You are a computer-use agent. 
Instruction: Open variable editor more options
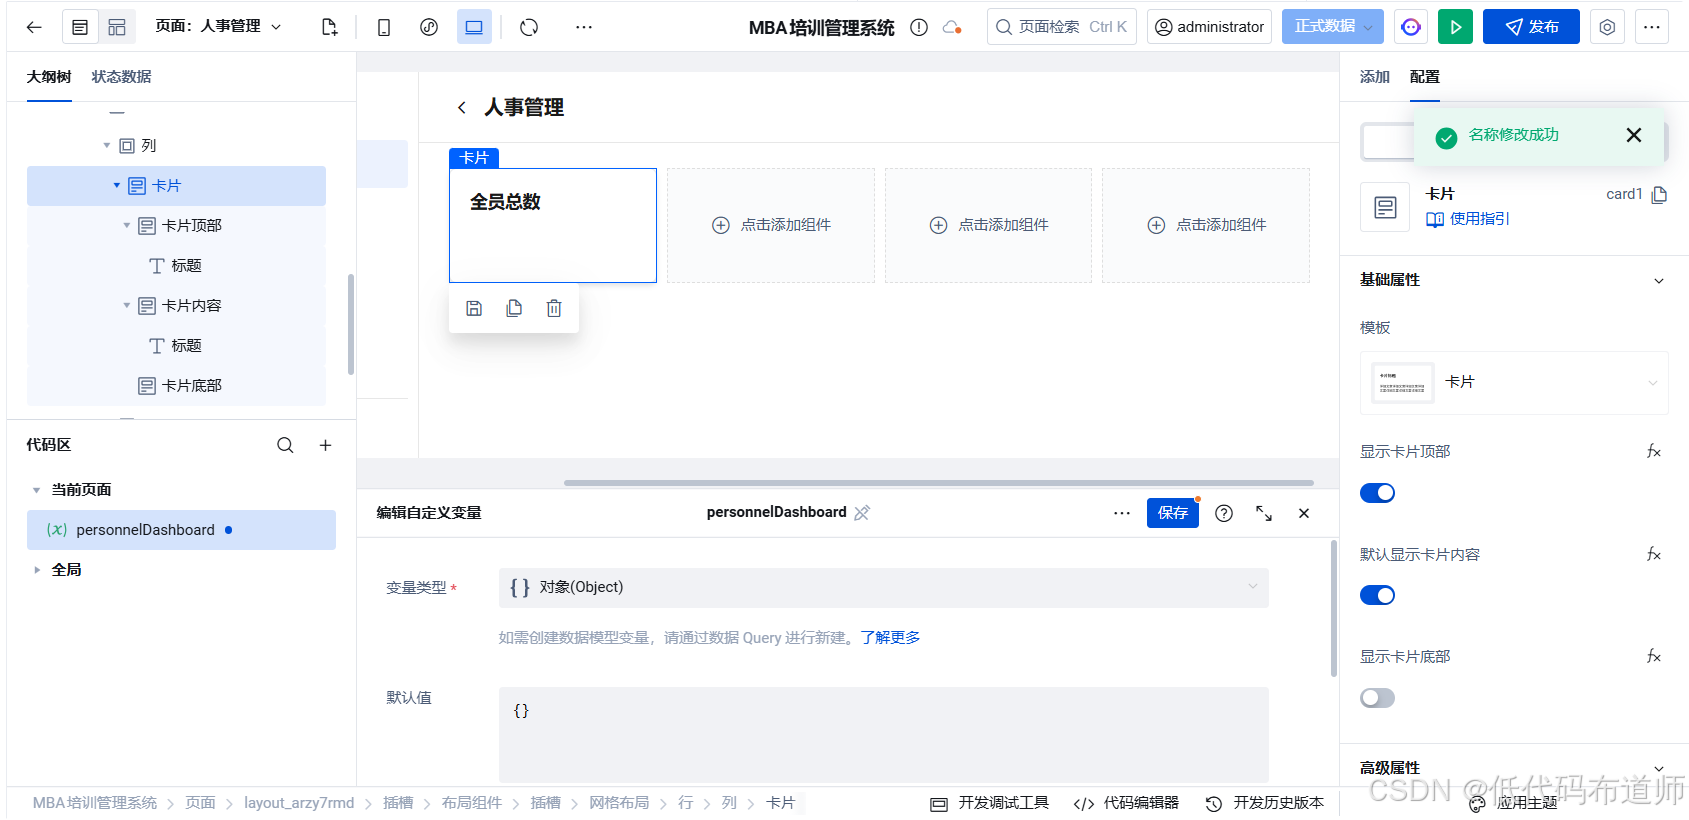[1122, 513]
